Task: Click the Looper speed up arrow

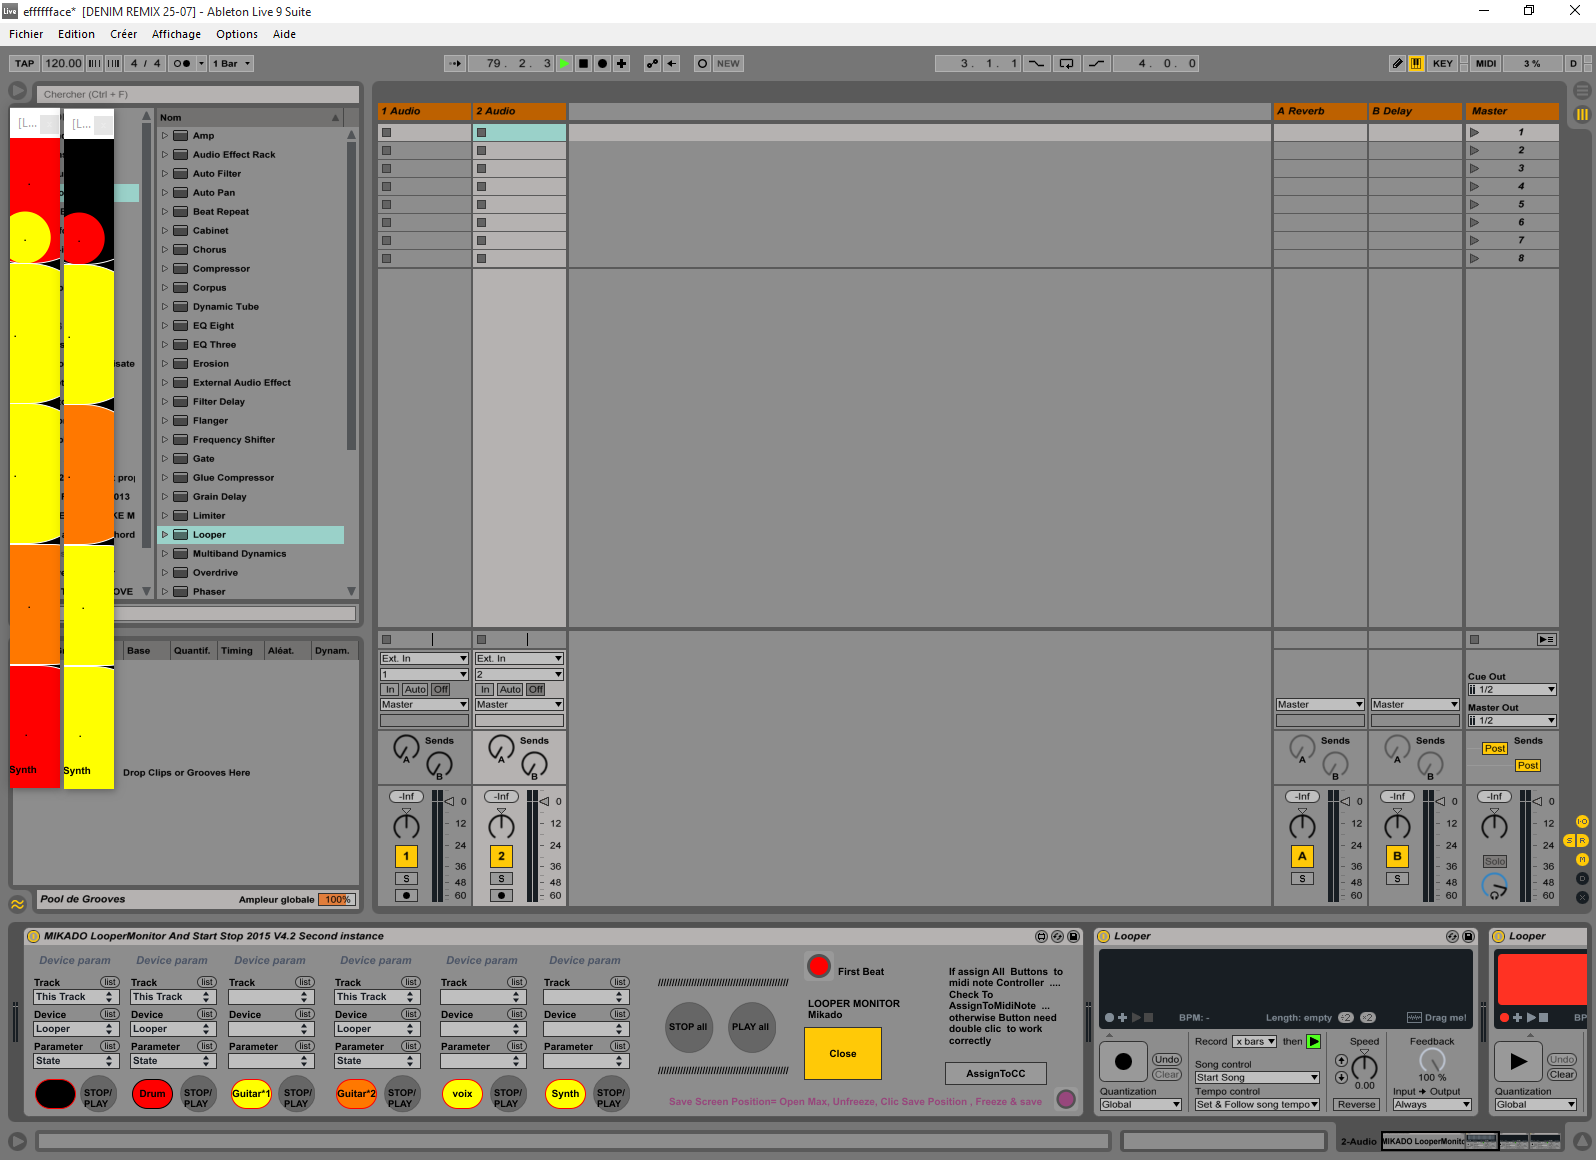Action: (x=1341, y=1061)
